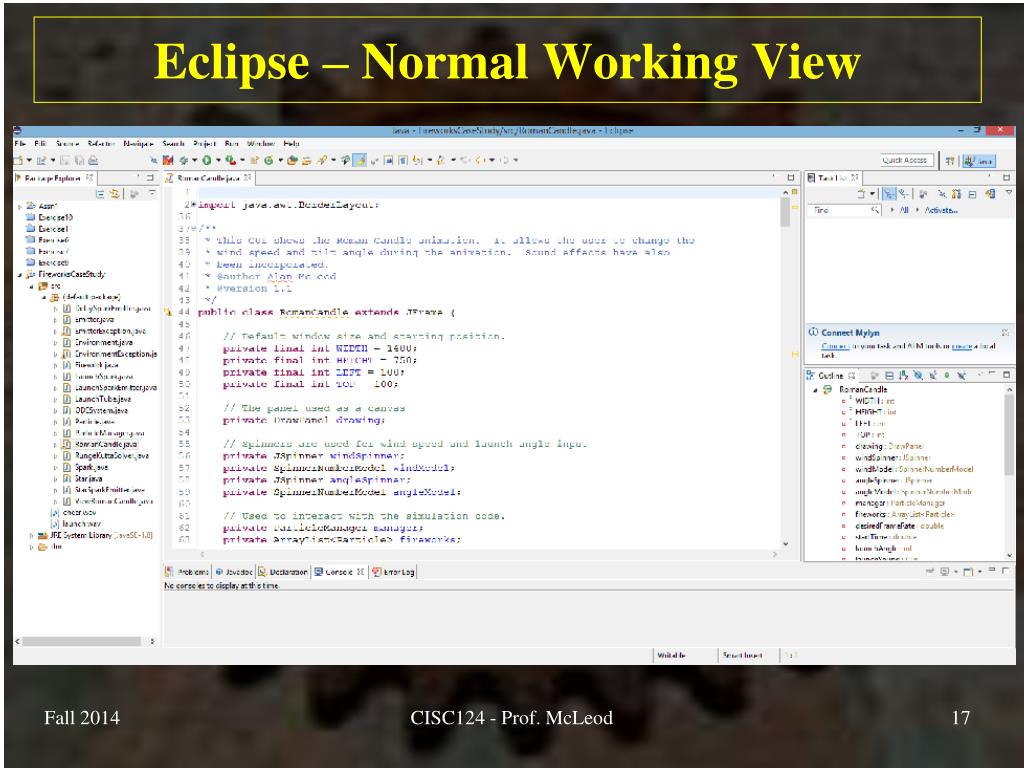Toggle Hide Static Members in Outline
This screenshot has height=768, width=1024.
(x=933, y=376)
